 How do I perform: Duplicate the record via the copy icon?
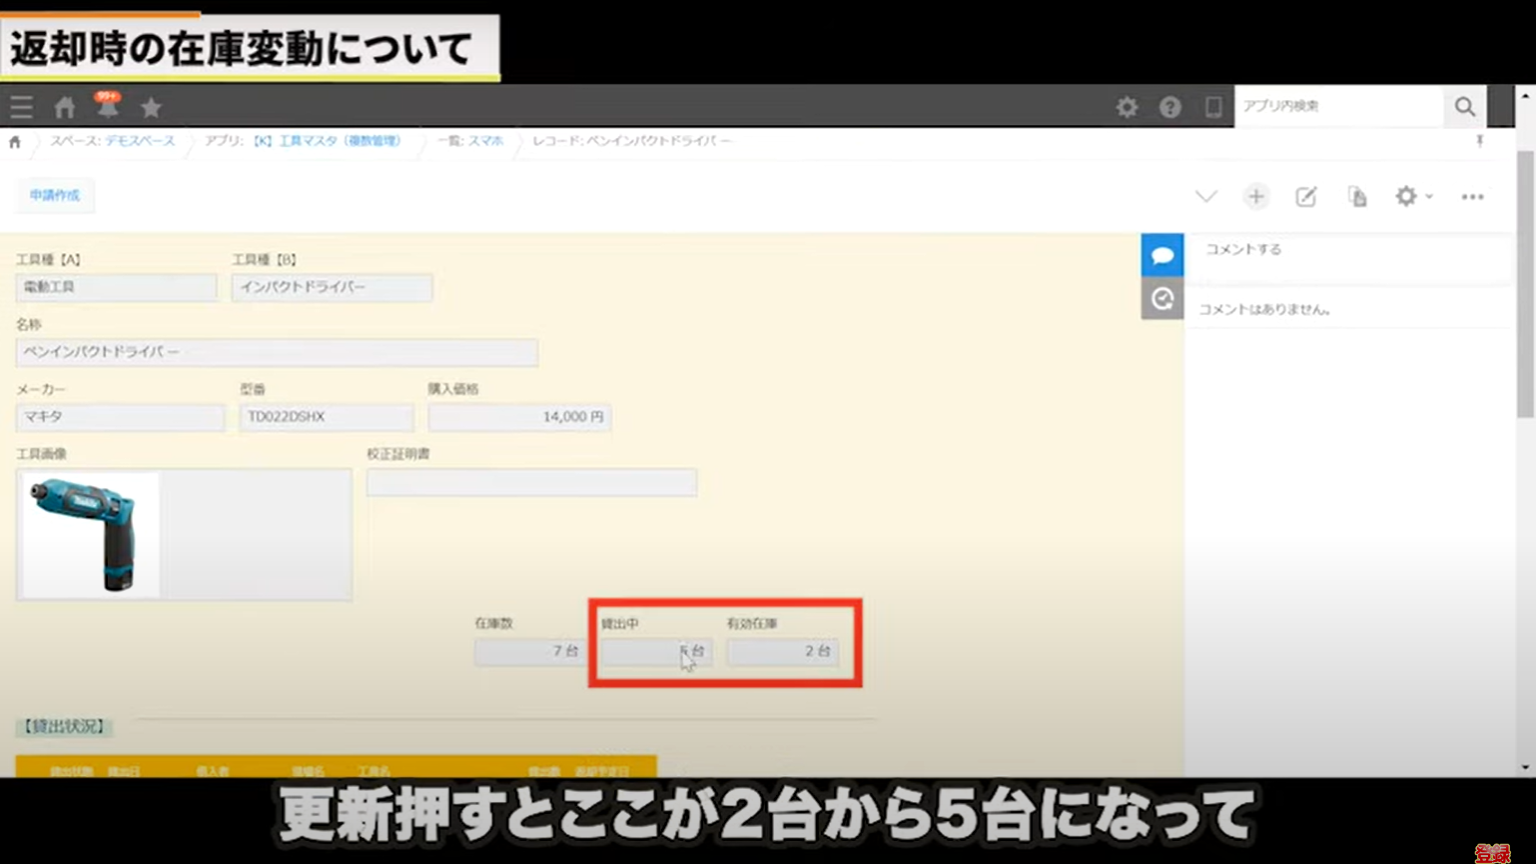click(x=1357, y=196)
